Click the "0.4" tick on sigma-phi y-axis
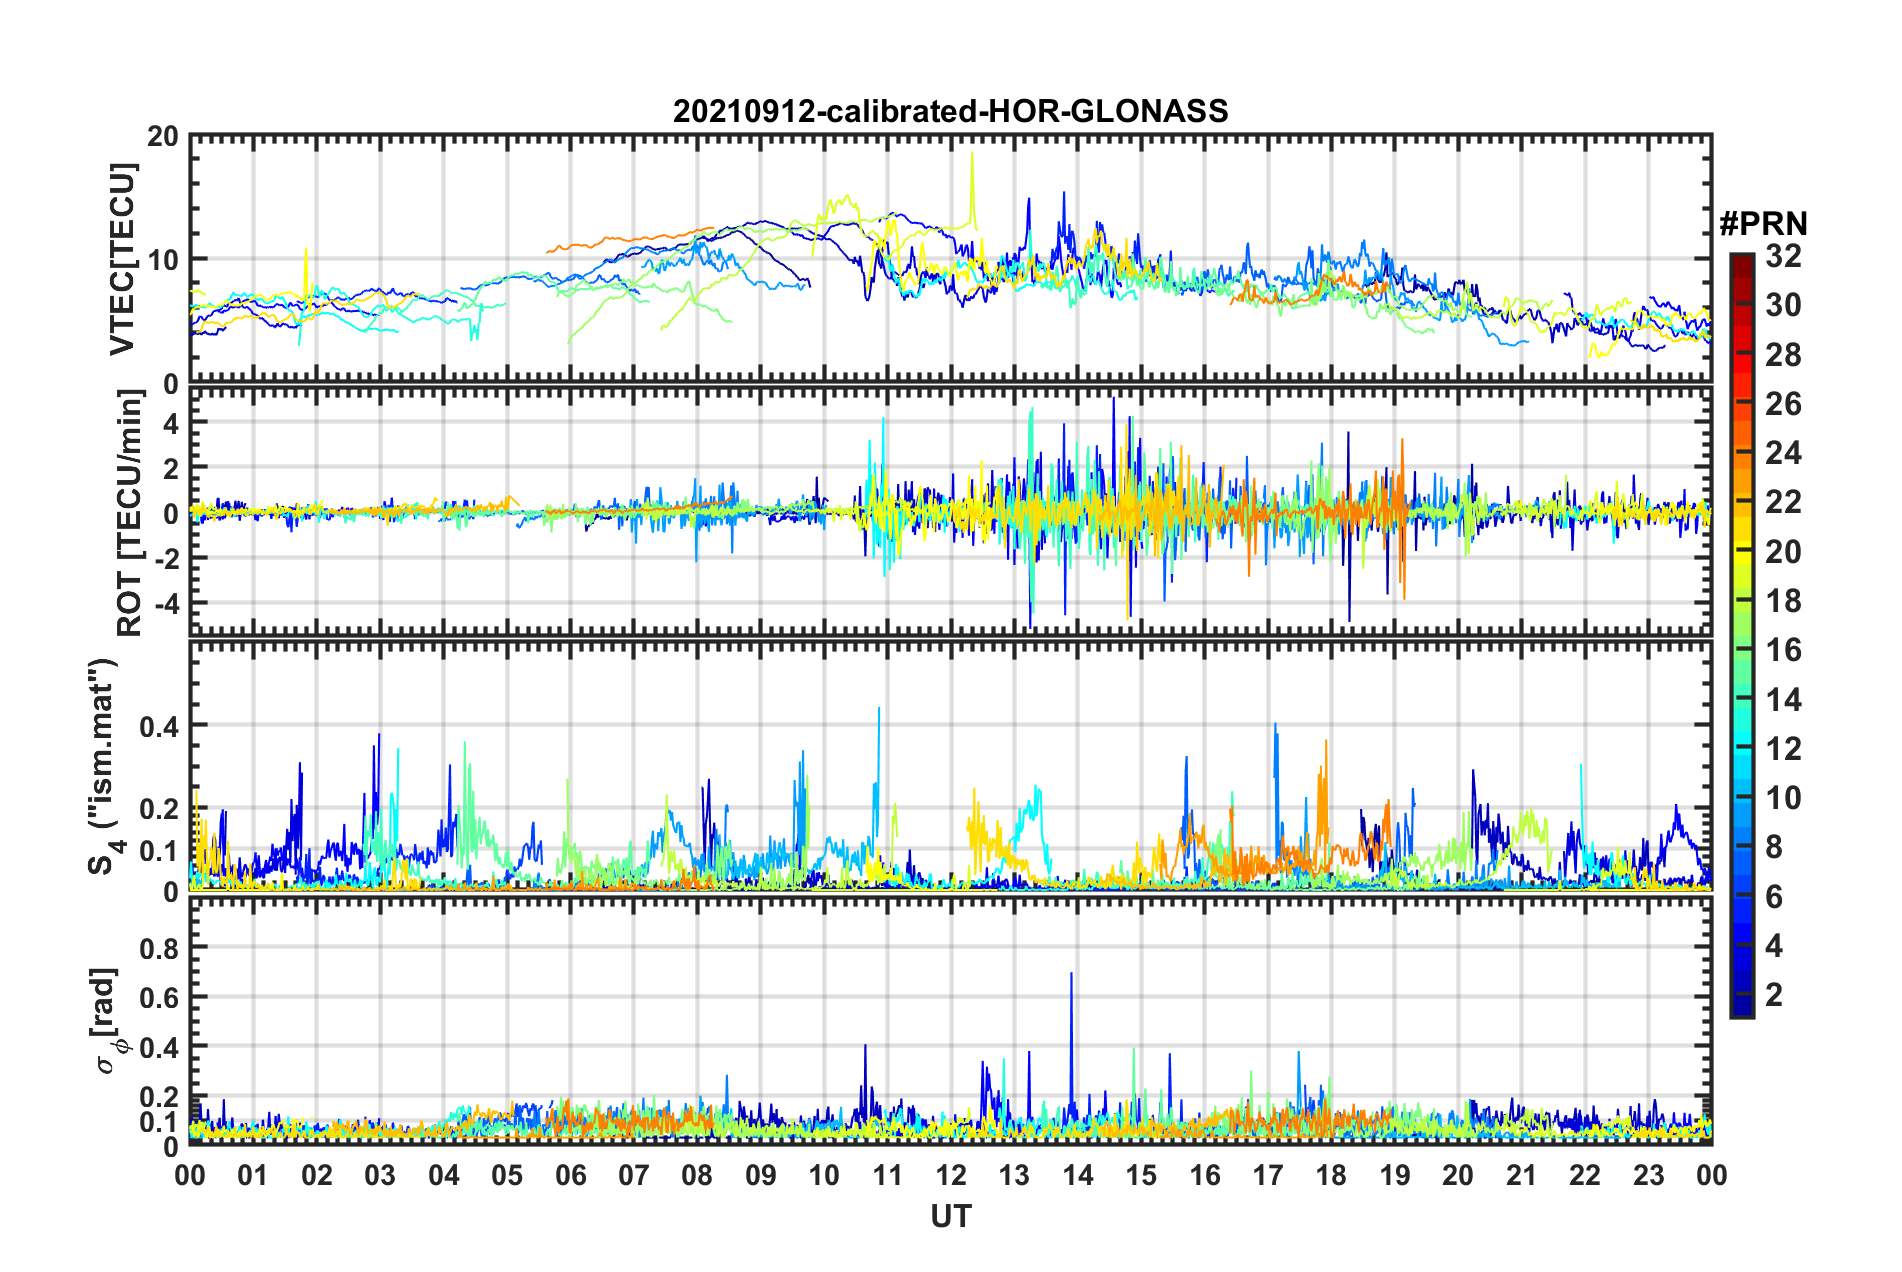The width and height of the screenshot is (1902, 1272). (x=160, y=1047)
